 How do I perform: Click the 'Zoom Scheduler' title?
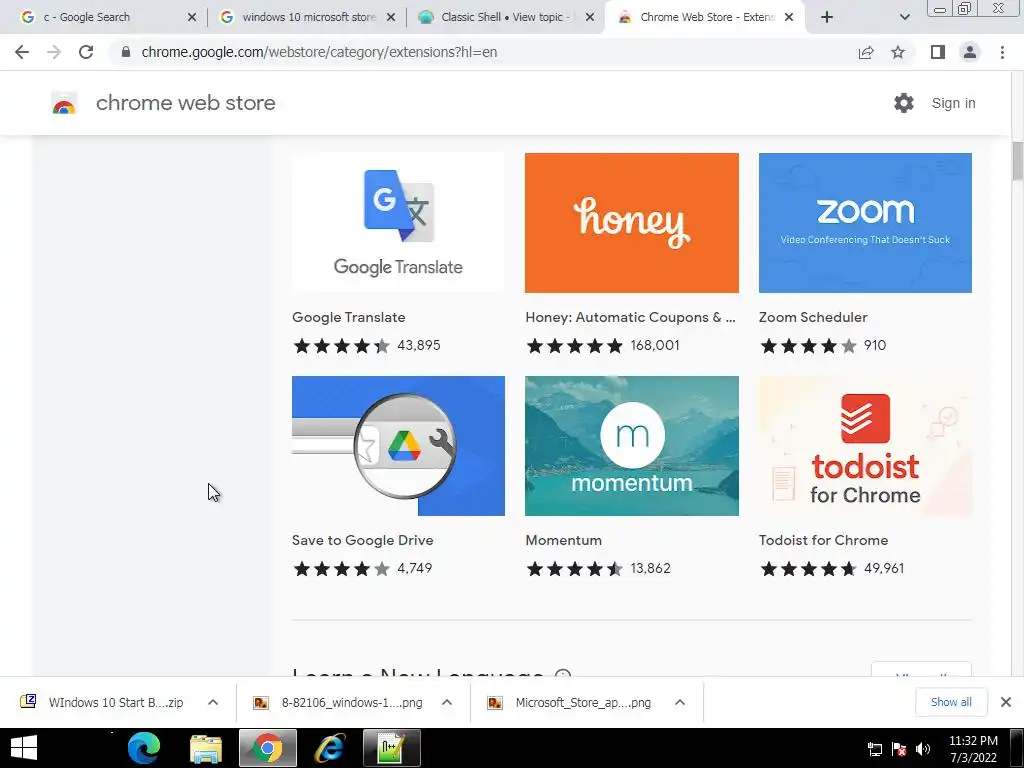813,317
